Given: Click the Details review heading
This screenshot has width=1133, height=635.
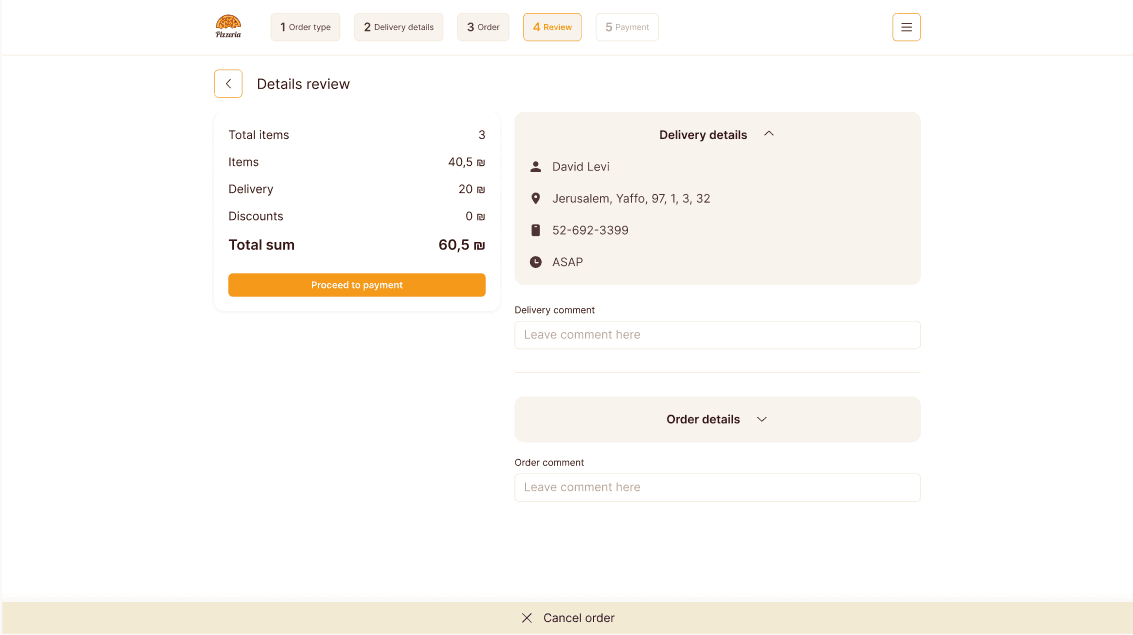Looking at the screenshot, I should point(303,85).
